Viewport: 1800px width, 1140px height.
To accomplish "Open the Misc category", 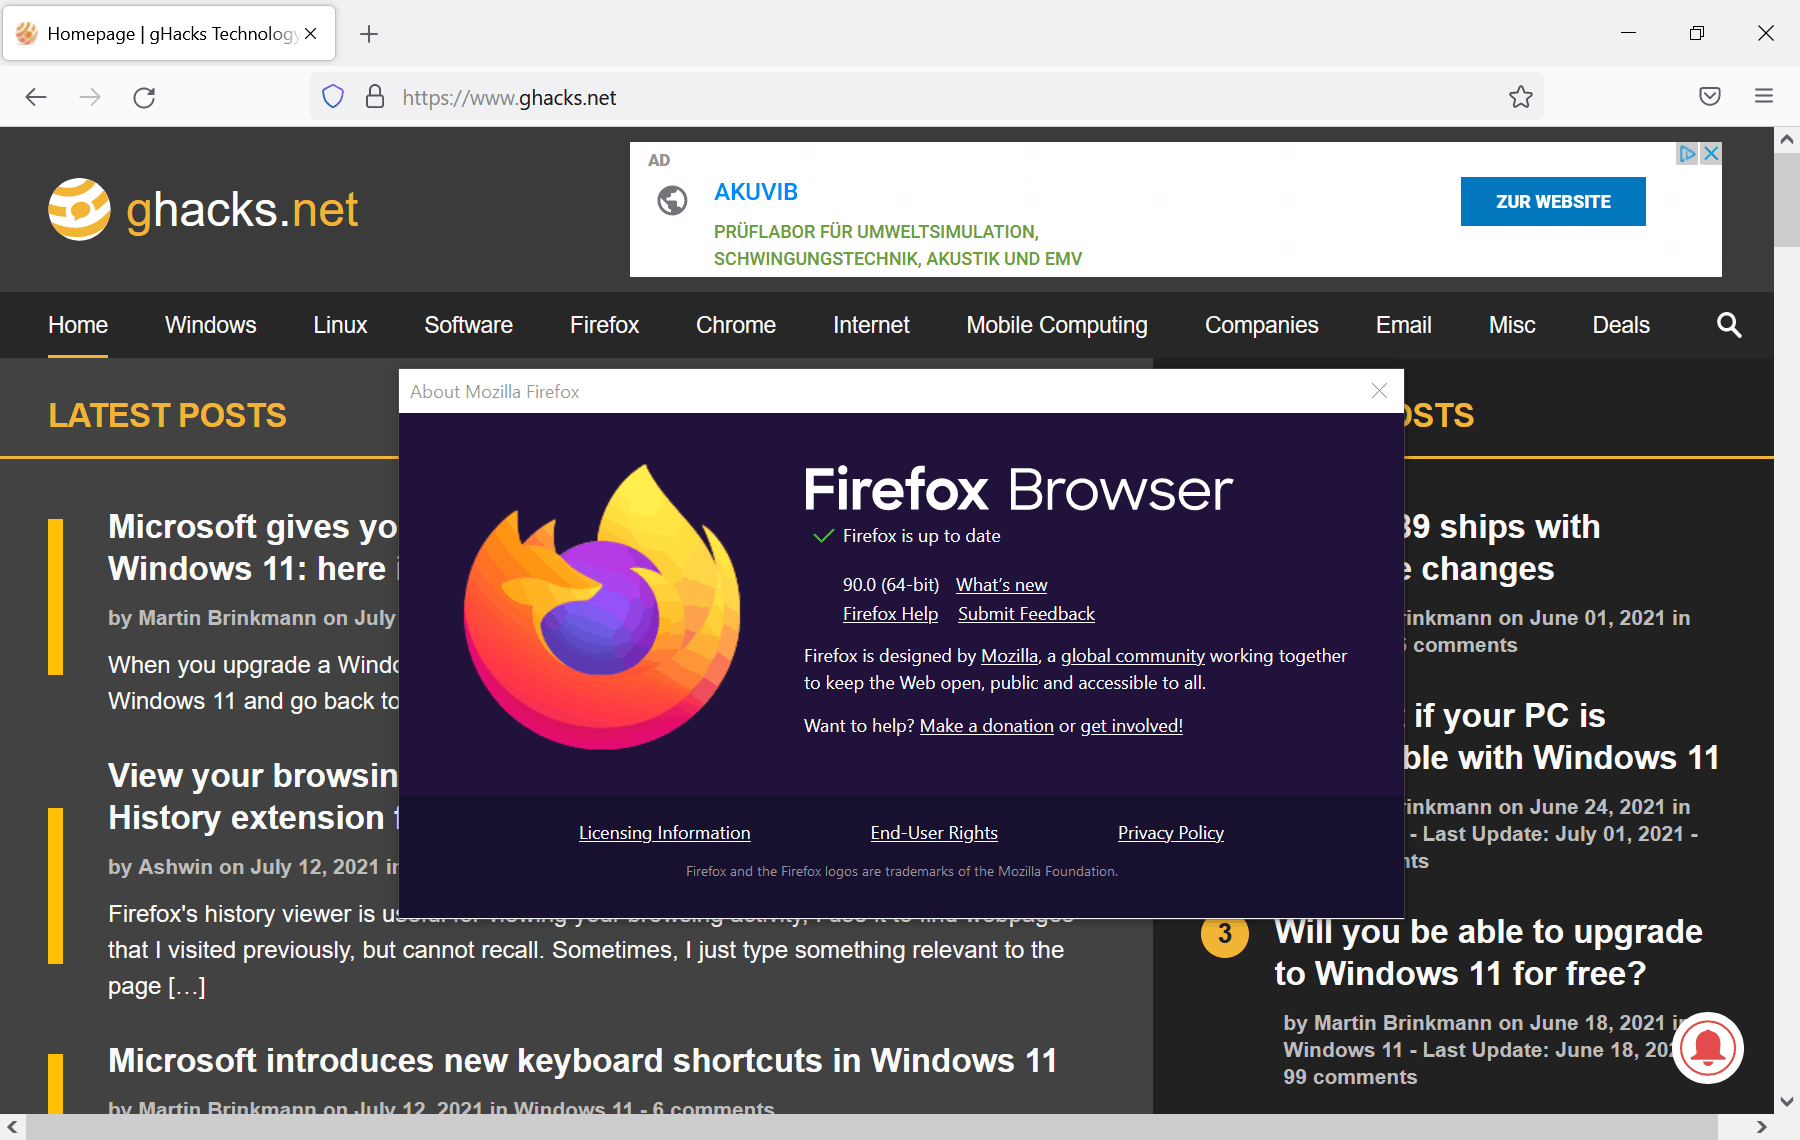I will (1512, 325).
